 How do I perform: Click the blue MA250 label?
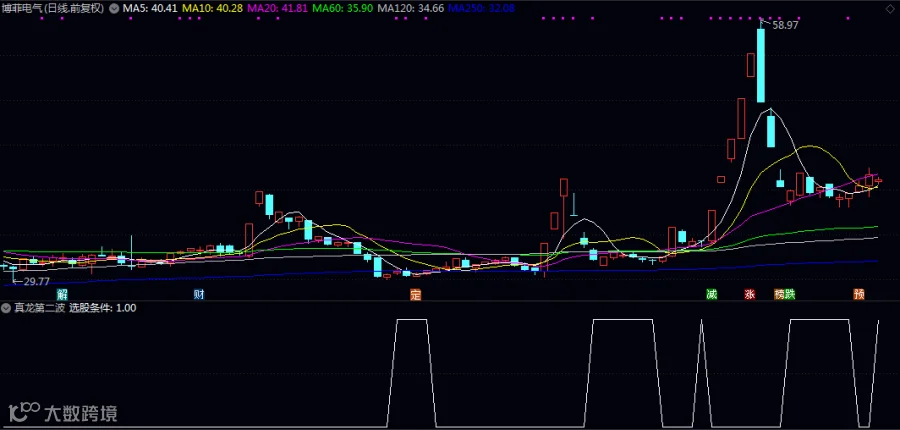tap(482, 9)
